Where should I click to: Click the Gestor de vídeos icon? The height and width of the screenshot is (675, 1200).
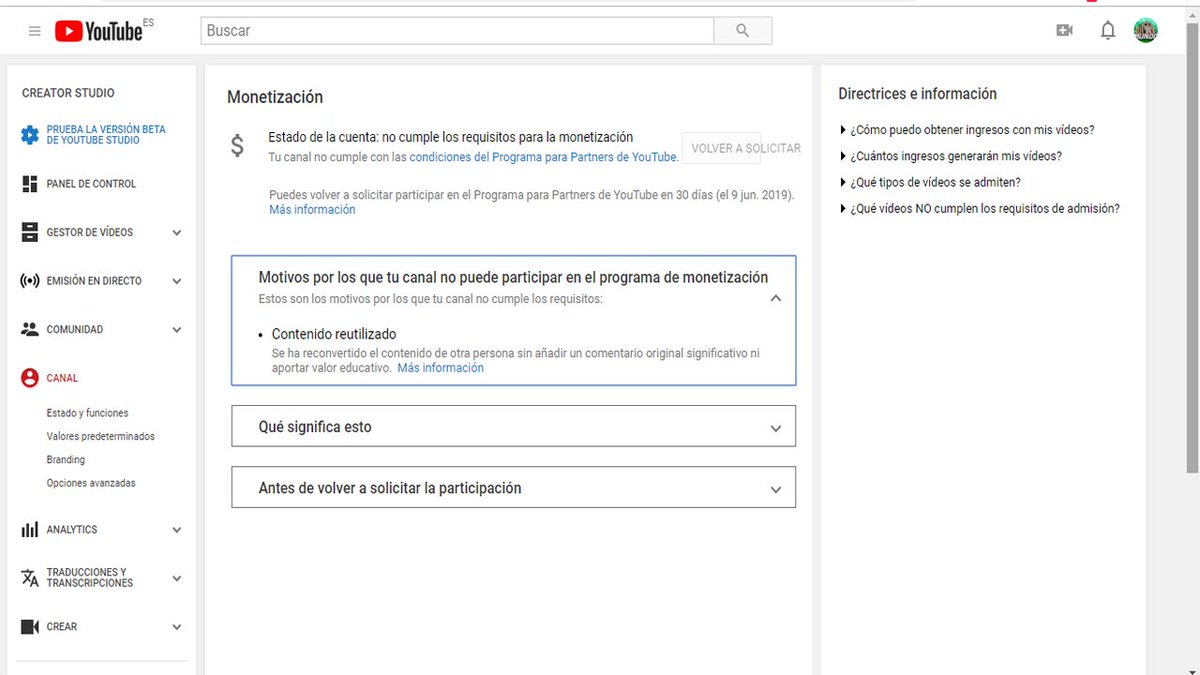point(30,233)
